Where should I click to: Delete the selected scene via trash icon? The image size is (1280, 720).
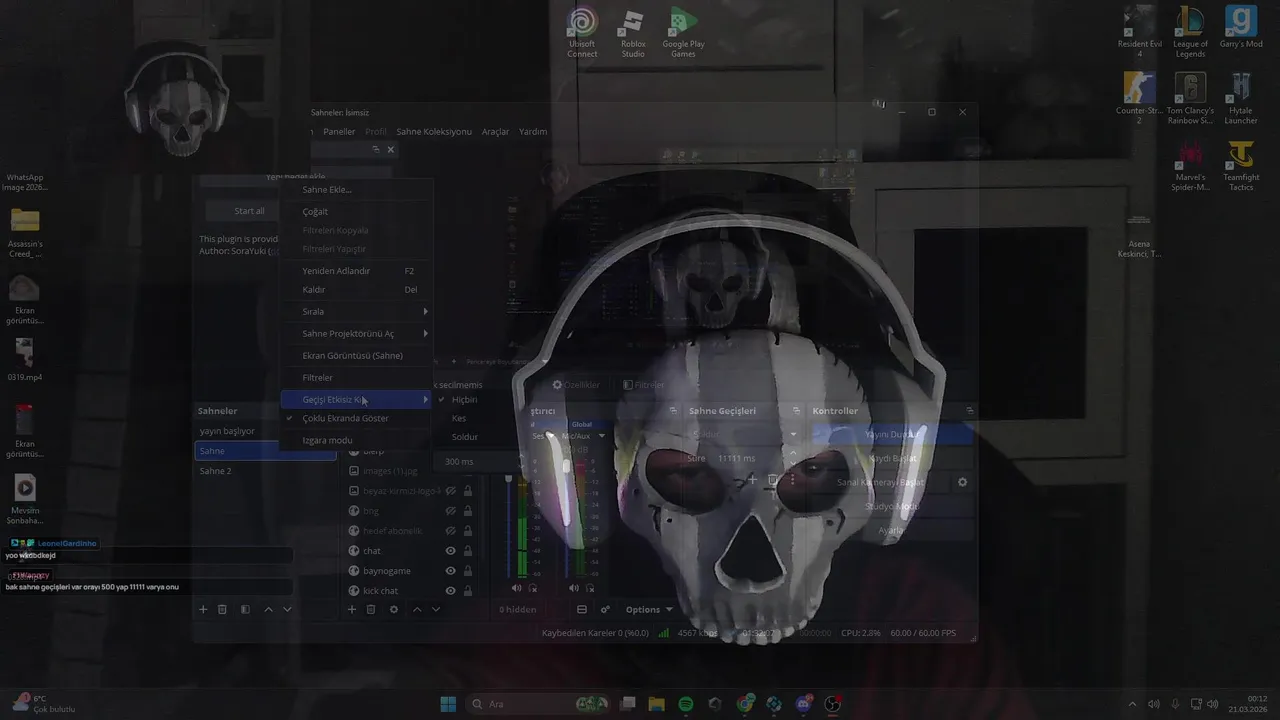(222, 609)
